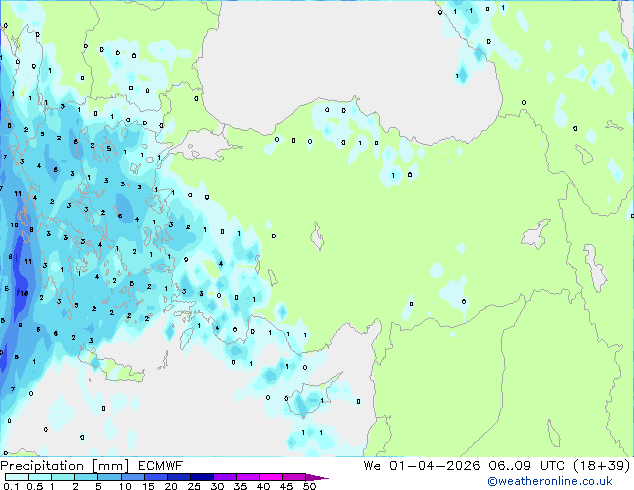Click the 2–5 mm legend color swatch
This screenshot has height=490, width=634.
[x=86, y=477]
